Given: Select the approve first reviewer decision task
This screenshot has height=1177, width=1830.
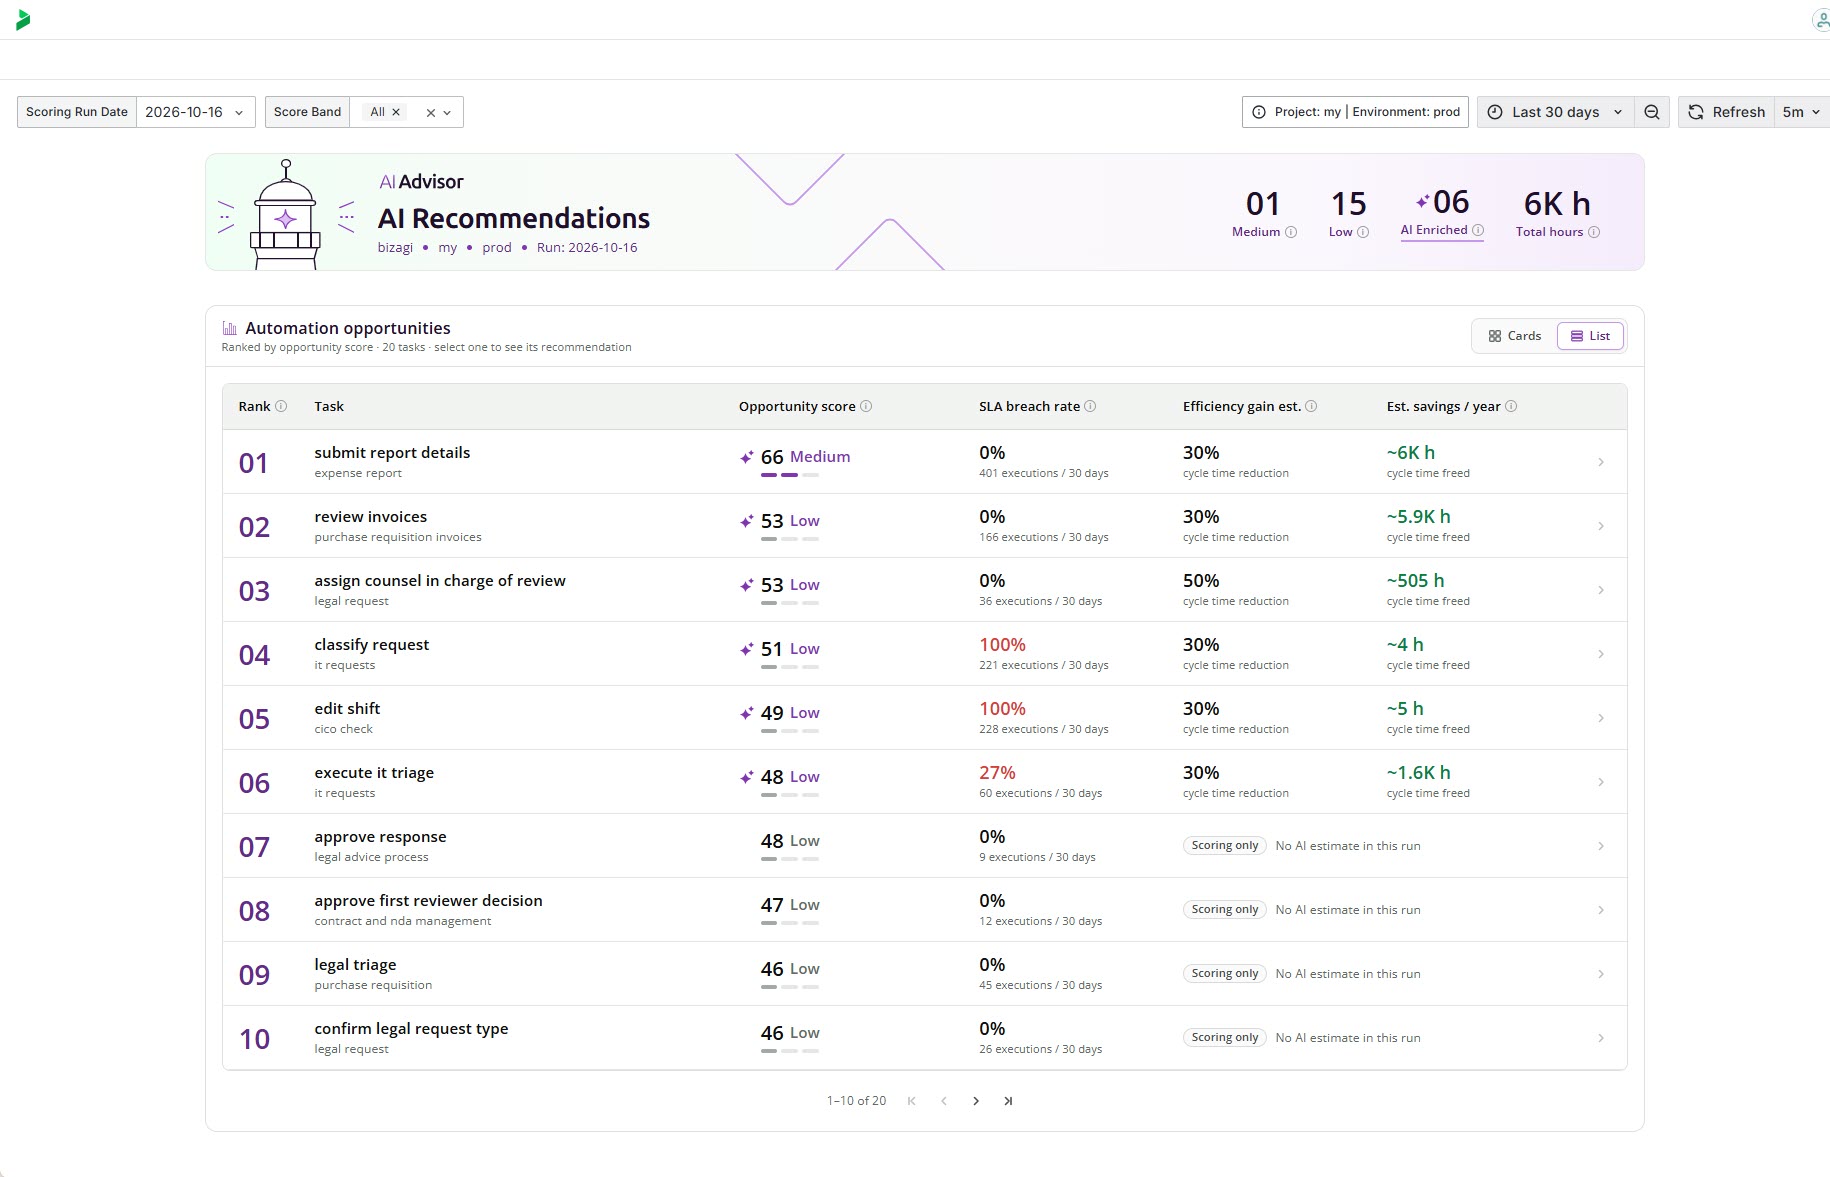Looking at the screenshot, I should tap(924, 910).
